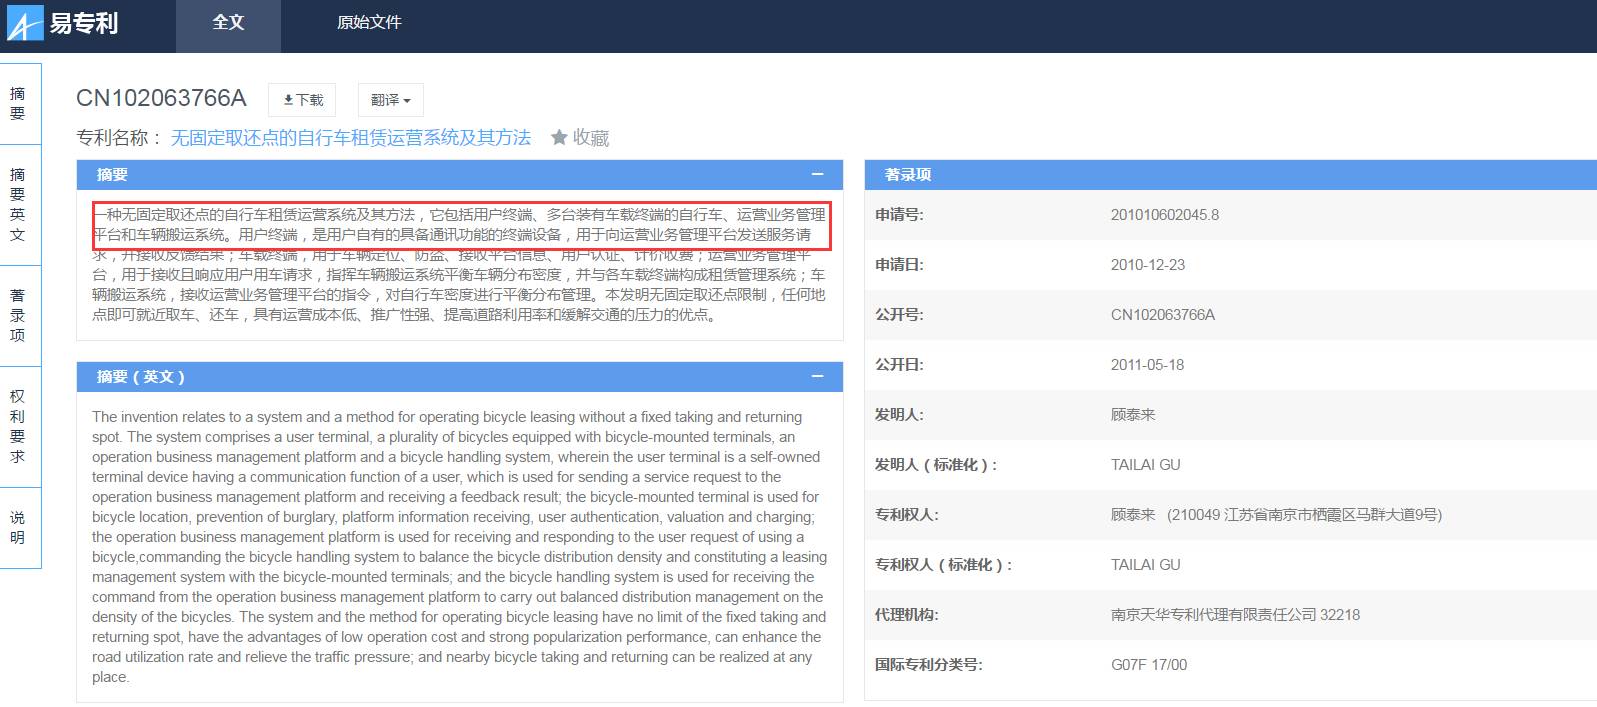
Task: Click the 易专利 logo icon
Action: click(25, 23)
